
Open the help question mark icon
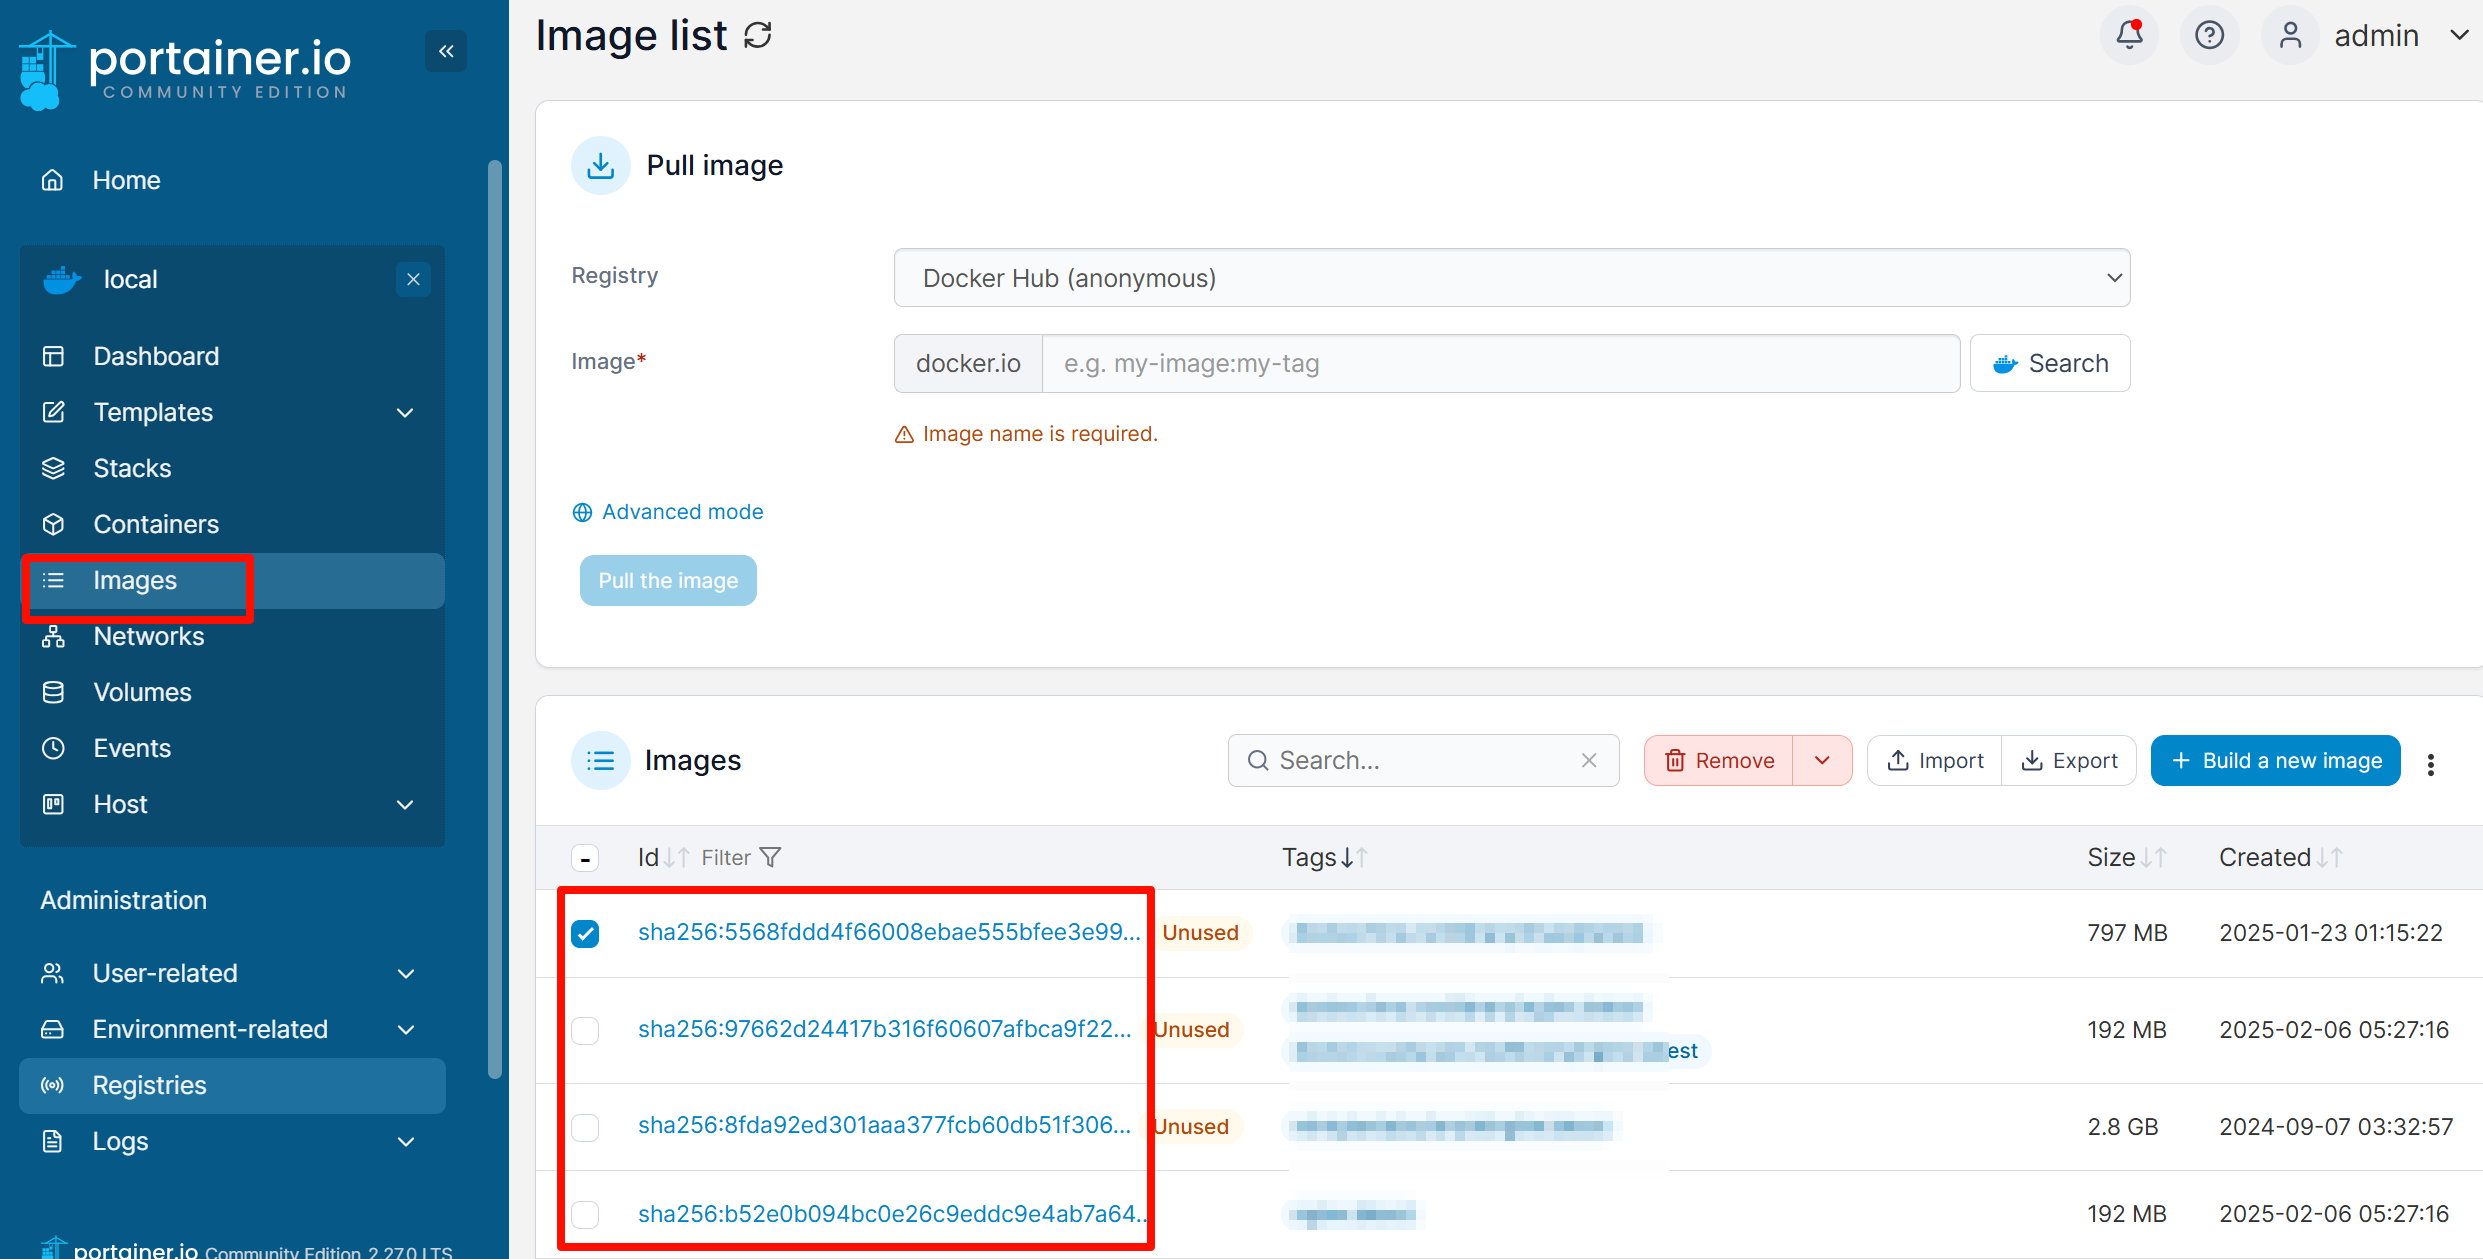2209,36
